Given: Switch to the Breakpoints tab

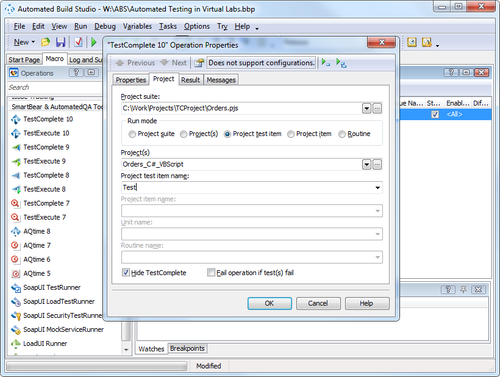Looking at the screenshot, I should (x=187, y=348).
